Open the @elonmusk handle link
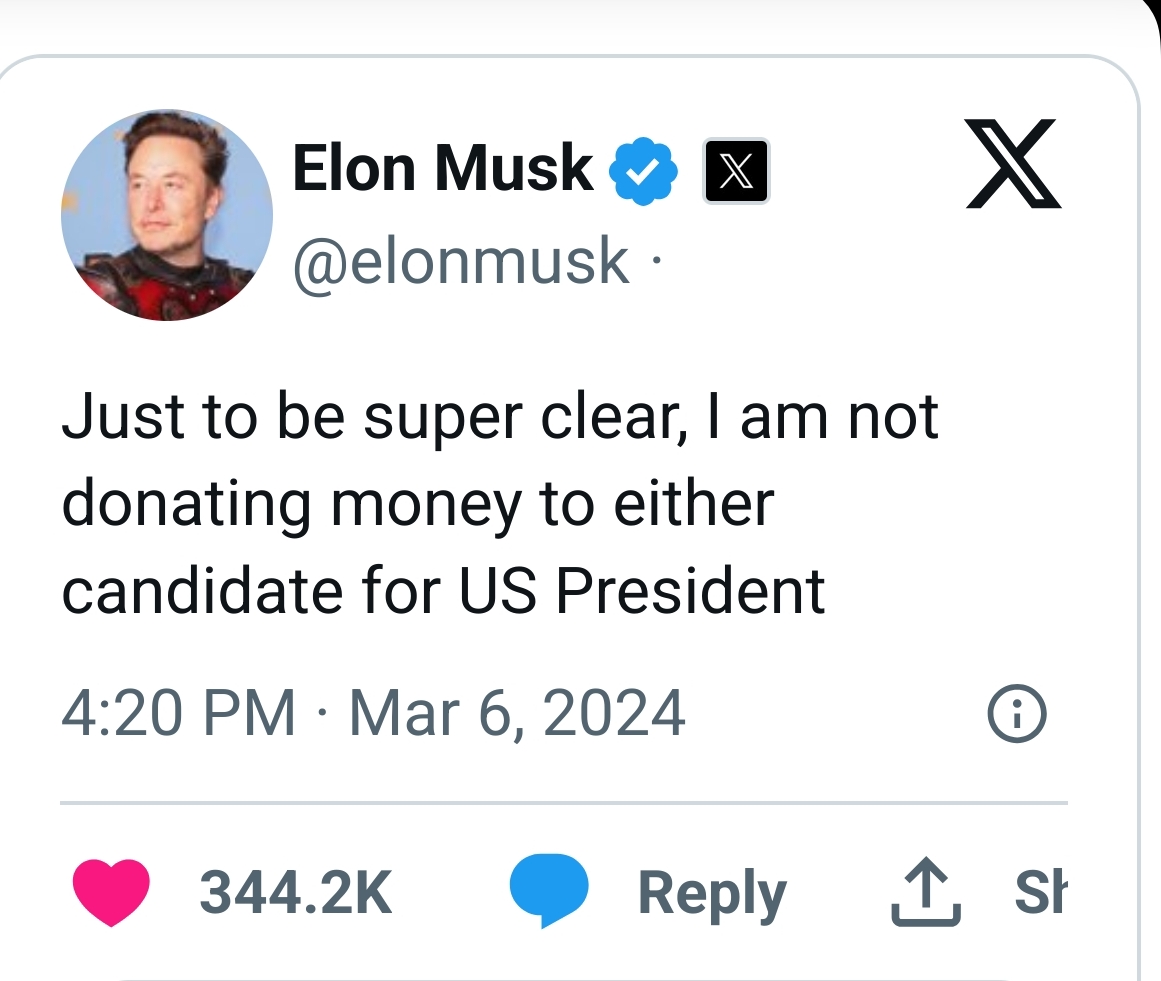This screenshot has width=1161, height=981. tap(461, 261)
